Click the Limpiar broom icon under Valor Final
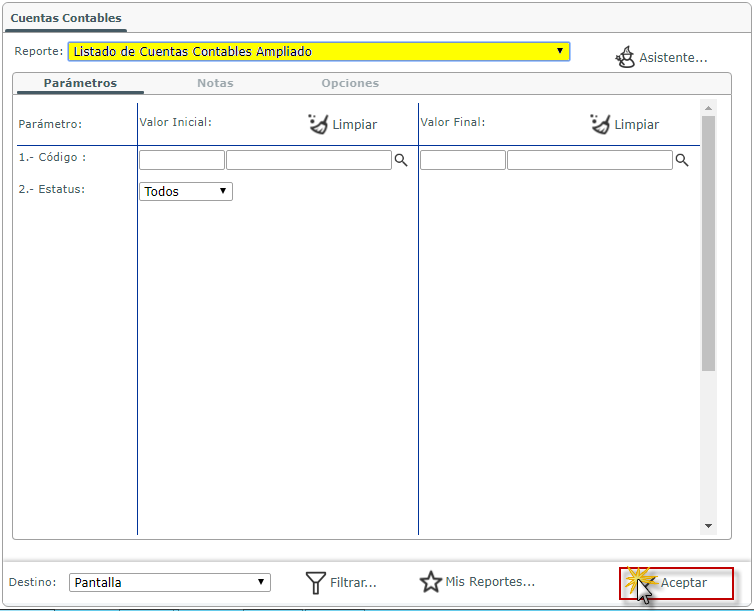Image resolution: width=754 pixels, height=611 pixels. point(600,124)
